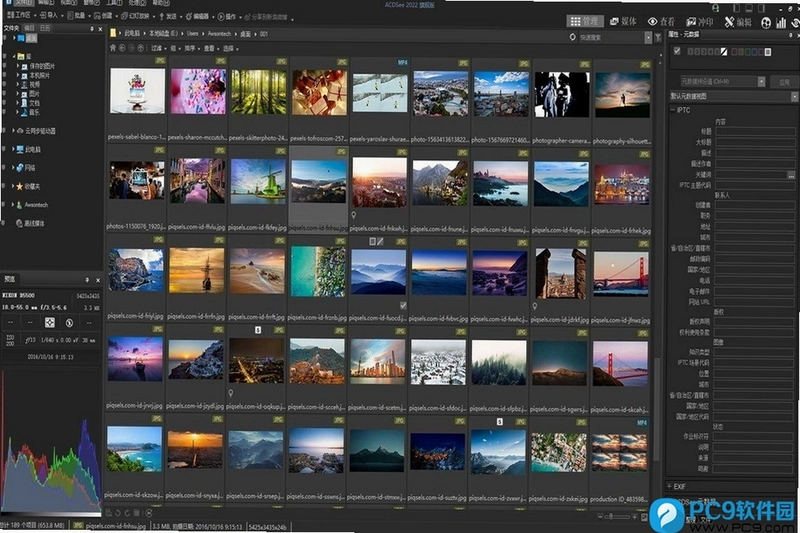Screen dimensions: 800x533
Task: Switch to 媒体 (Media) mode
Action: tap(623, 21)
